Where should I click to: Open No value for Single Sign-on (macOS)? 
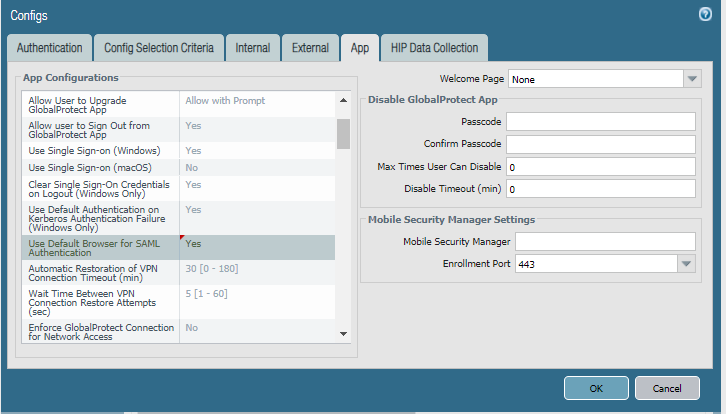click(x=257, y=168)
